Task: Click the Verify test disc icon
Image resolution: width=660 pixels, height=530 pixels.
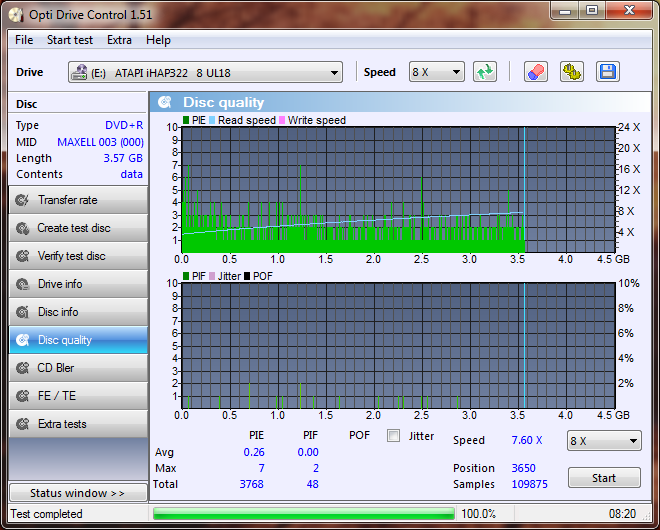Action: [22, 256]
